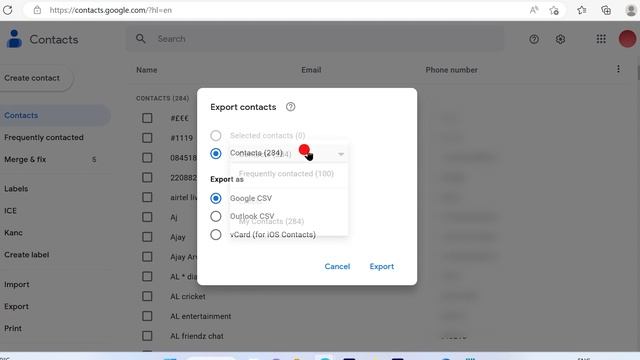This screenshot has height=360, width=640.
Task: Click Export in the sidebar
Action: (16, 307)
